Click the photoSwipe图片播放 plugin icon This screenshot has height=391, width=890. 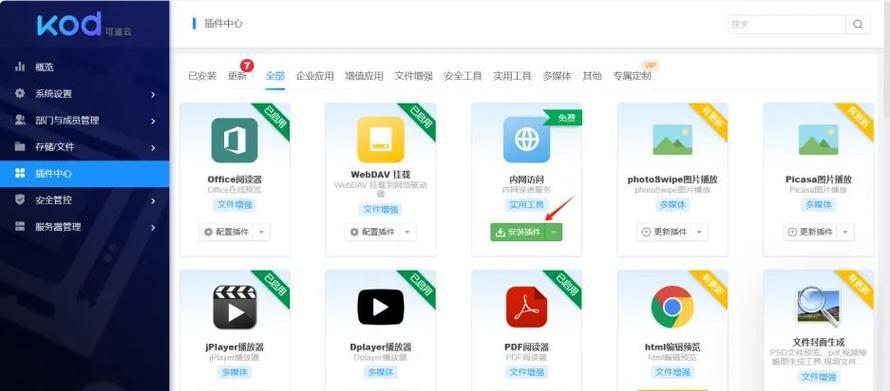(x=672, y=140)
